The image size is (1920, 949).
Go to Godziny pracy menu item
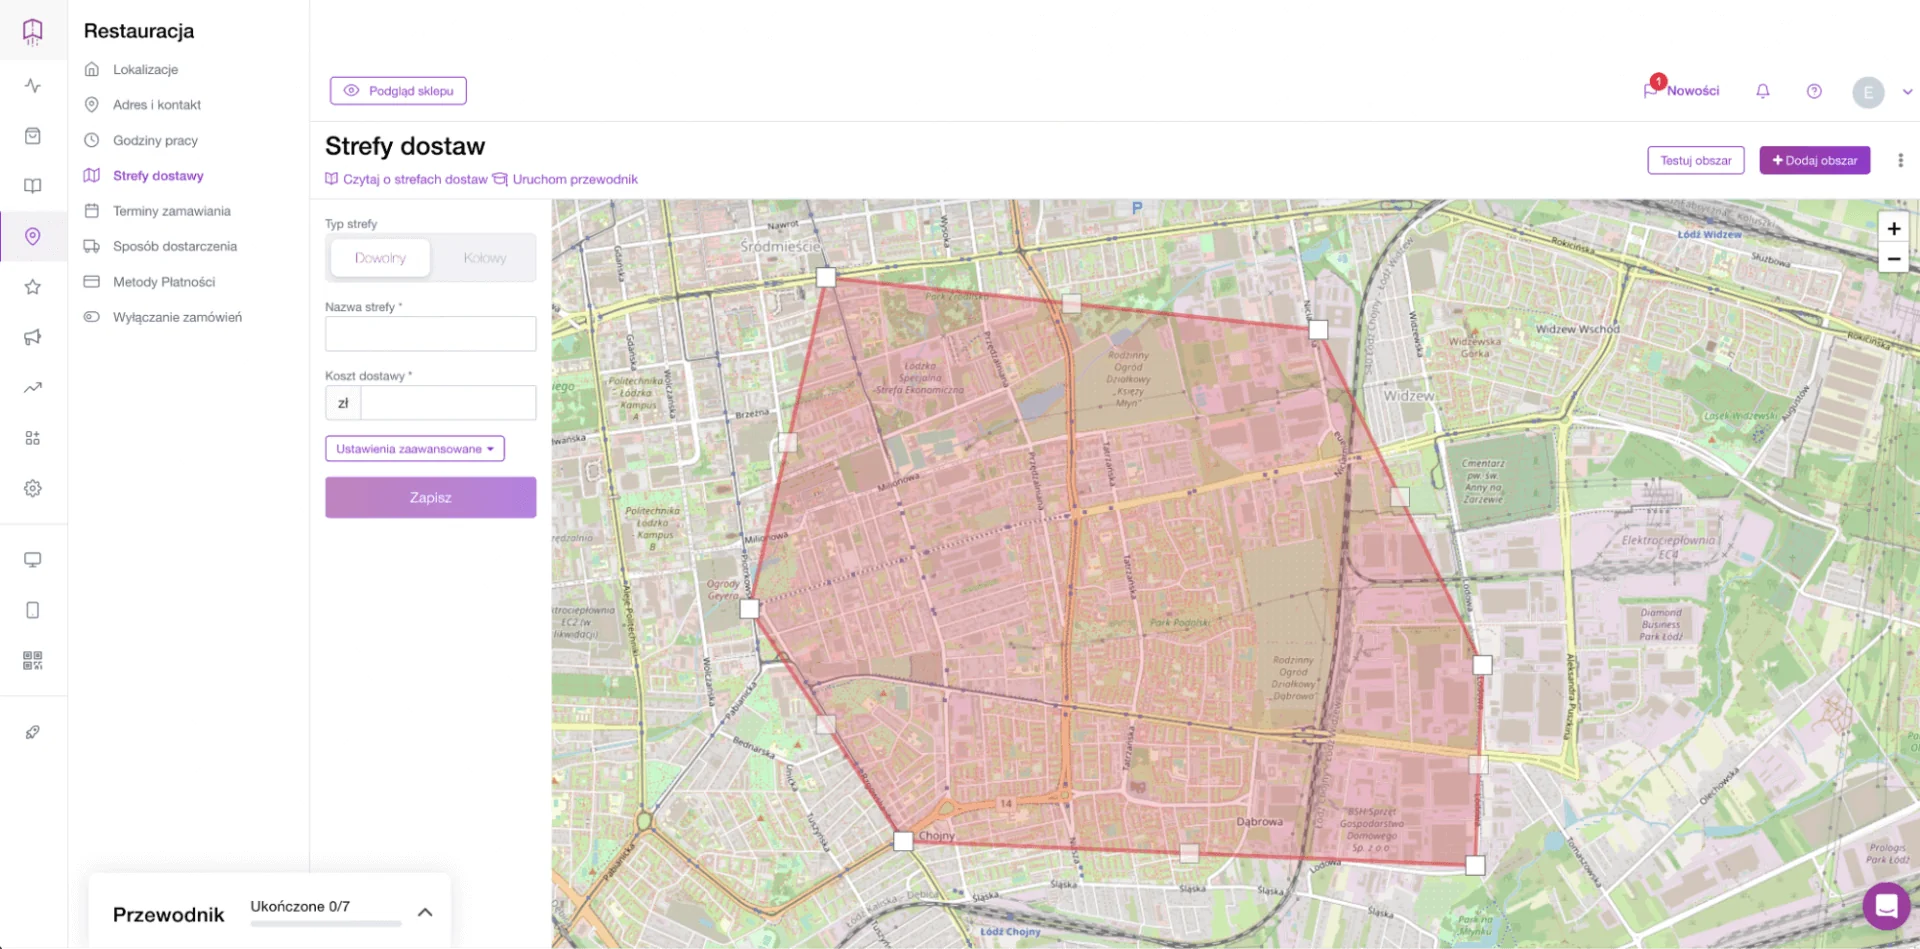tap(155, 140)
